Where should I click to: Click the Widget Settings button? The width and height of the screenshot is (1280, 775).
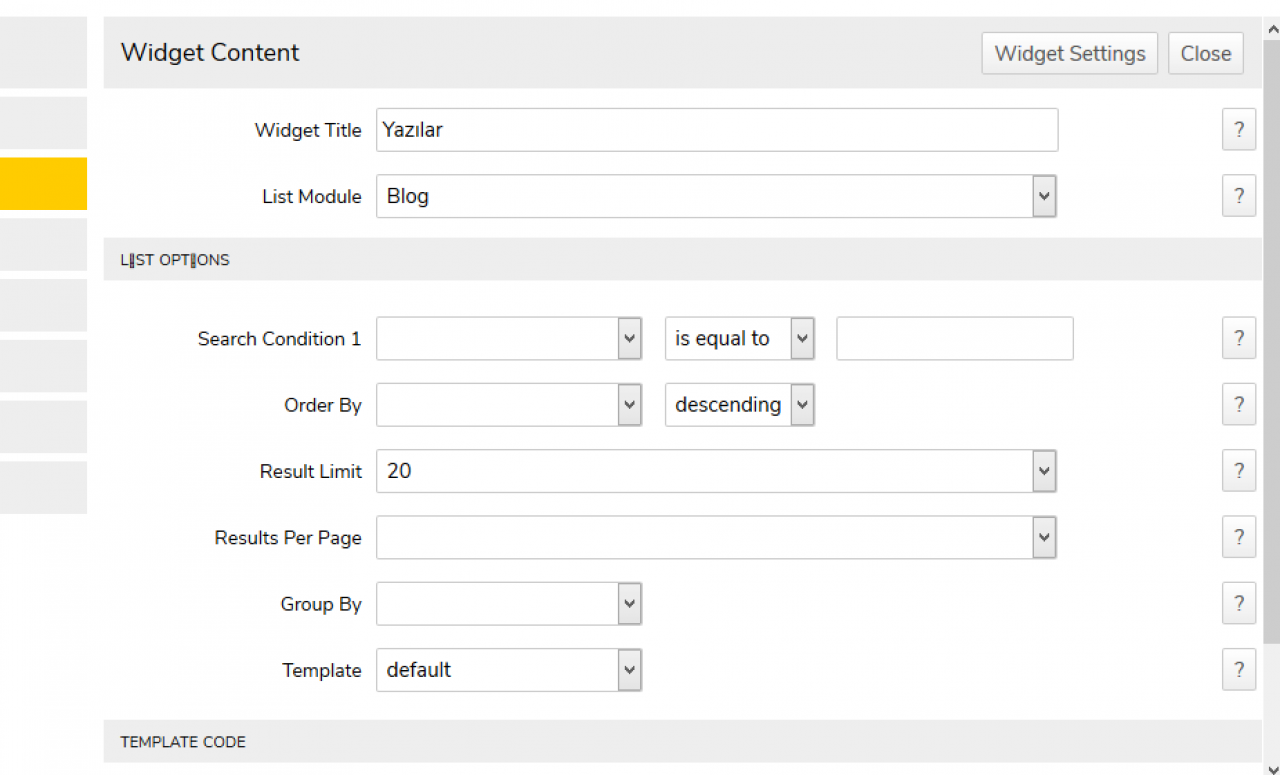click(1070, 53)
